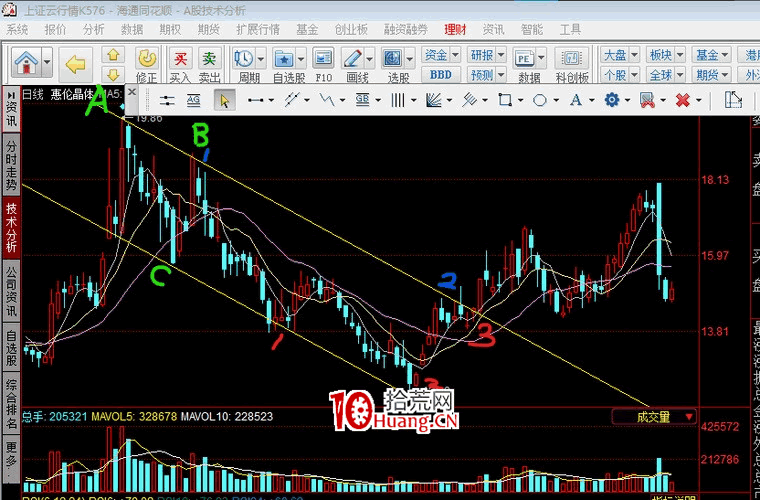Go back with the yellow left arrow

76,64
